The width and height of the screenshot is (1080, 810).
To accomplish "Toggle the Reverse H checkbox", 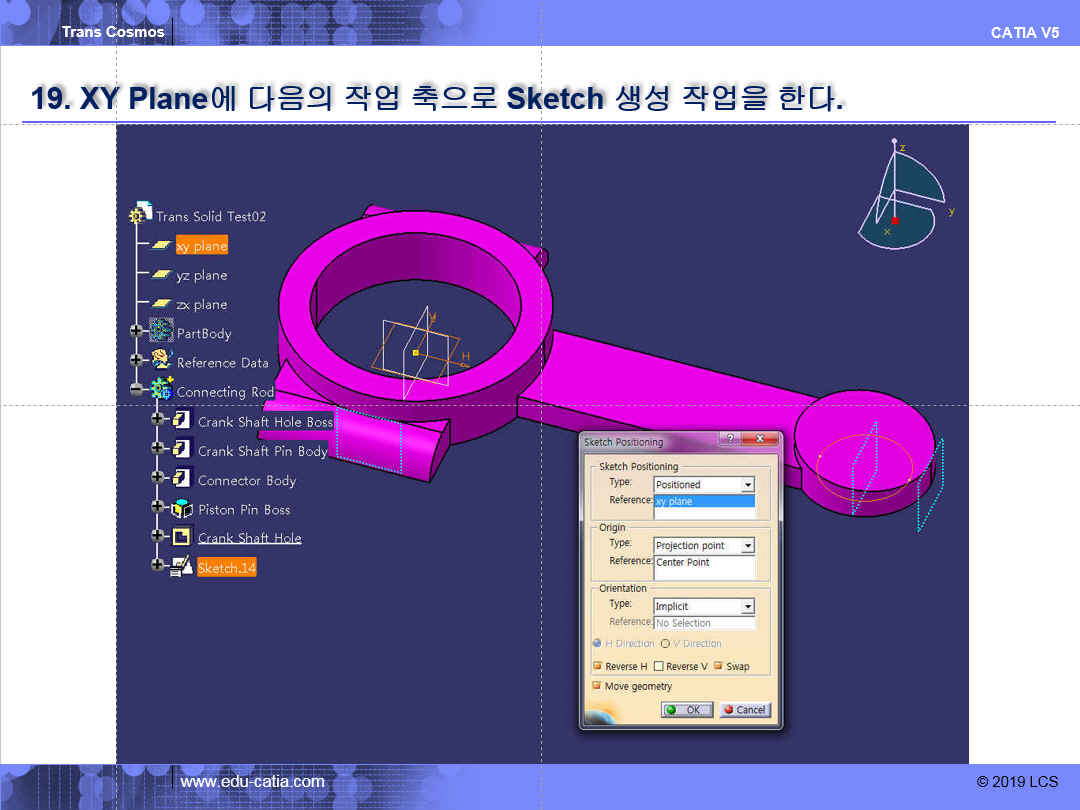I will [597, 666].
